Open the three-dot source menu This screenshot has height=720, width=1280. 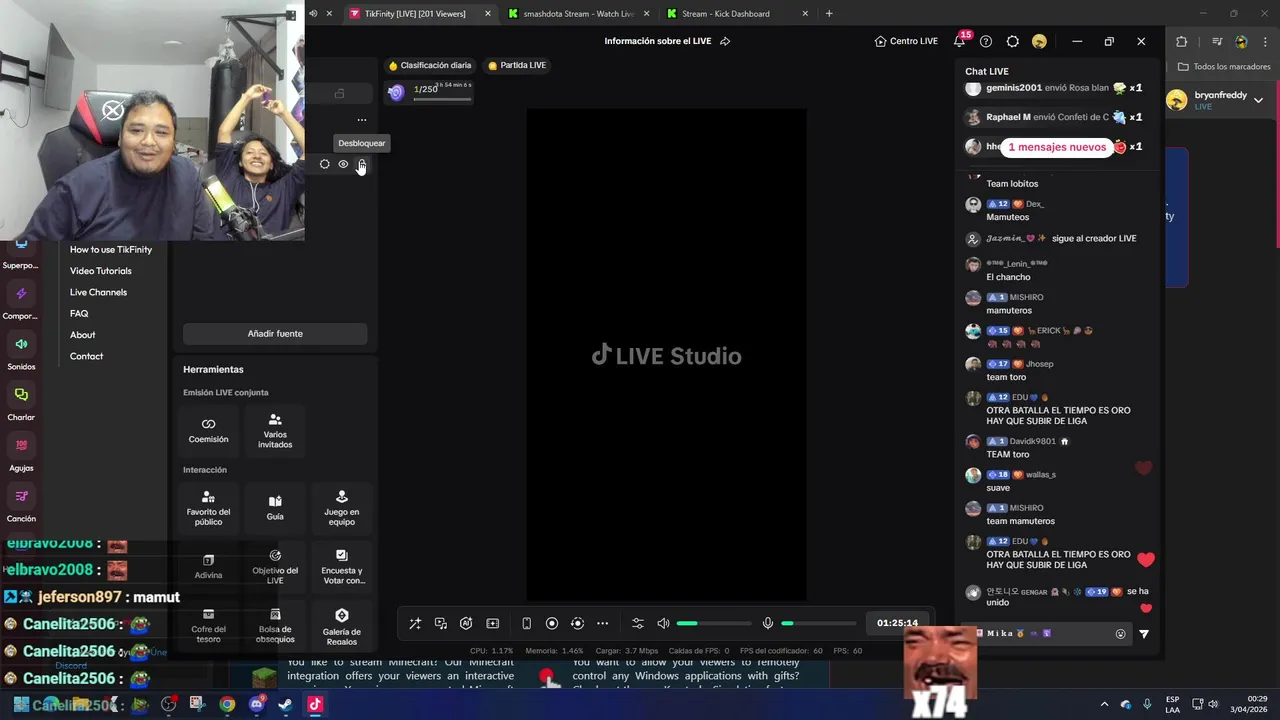click(362, 120)
